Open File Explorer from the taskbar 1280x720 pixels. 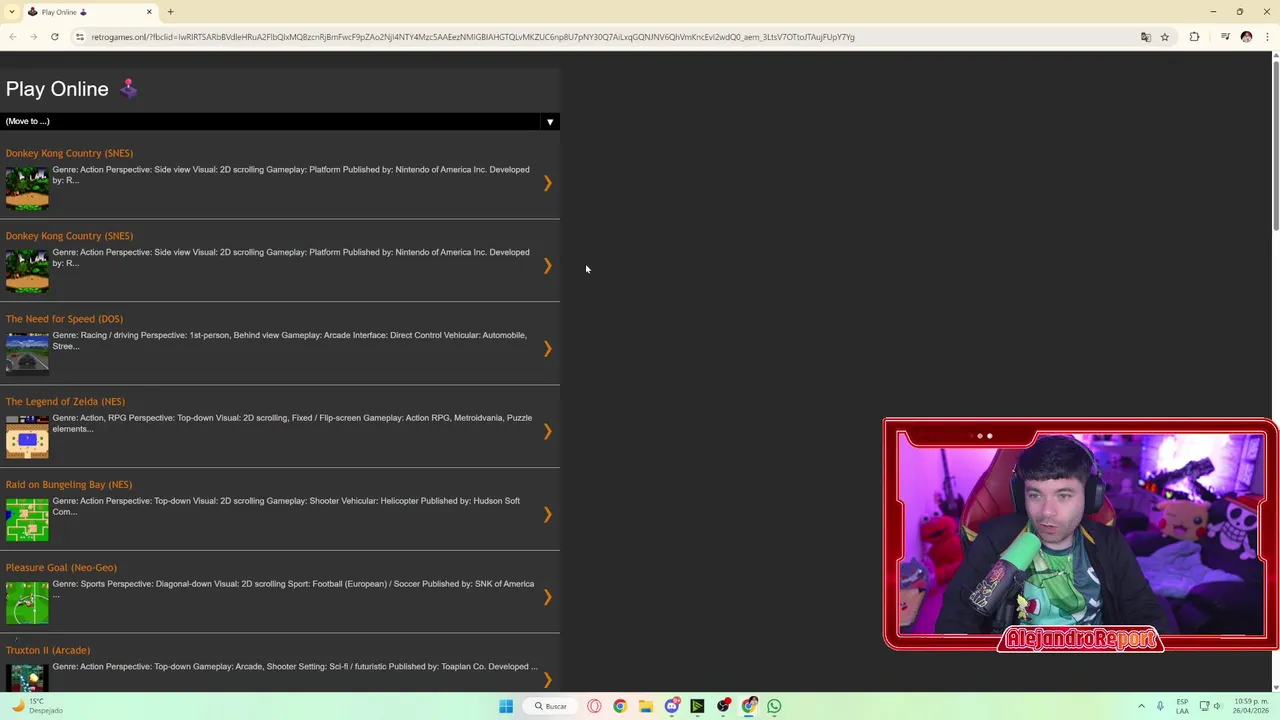[x=646, y=706]
